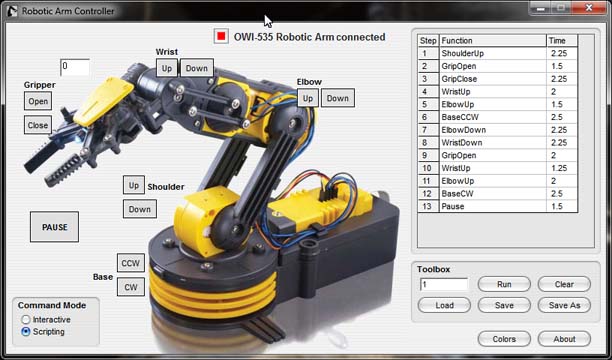This screenshot has width=612, height=360.
Task: Select step 2 GripOpen function cell
Action: click(493, 66)
